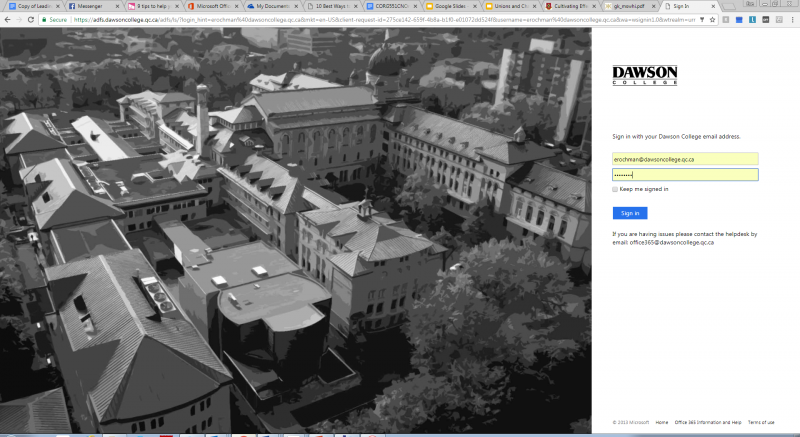800x437 pixels.
Task: Click the light gray extension icon before the menu
Action: click(779, 19)
